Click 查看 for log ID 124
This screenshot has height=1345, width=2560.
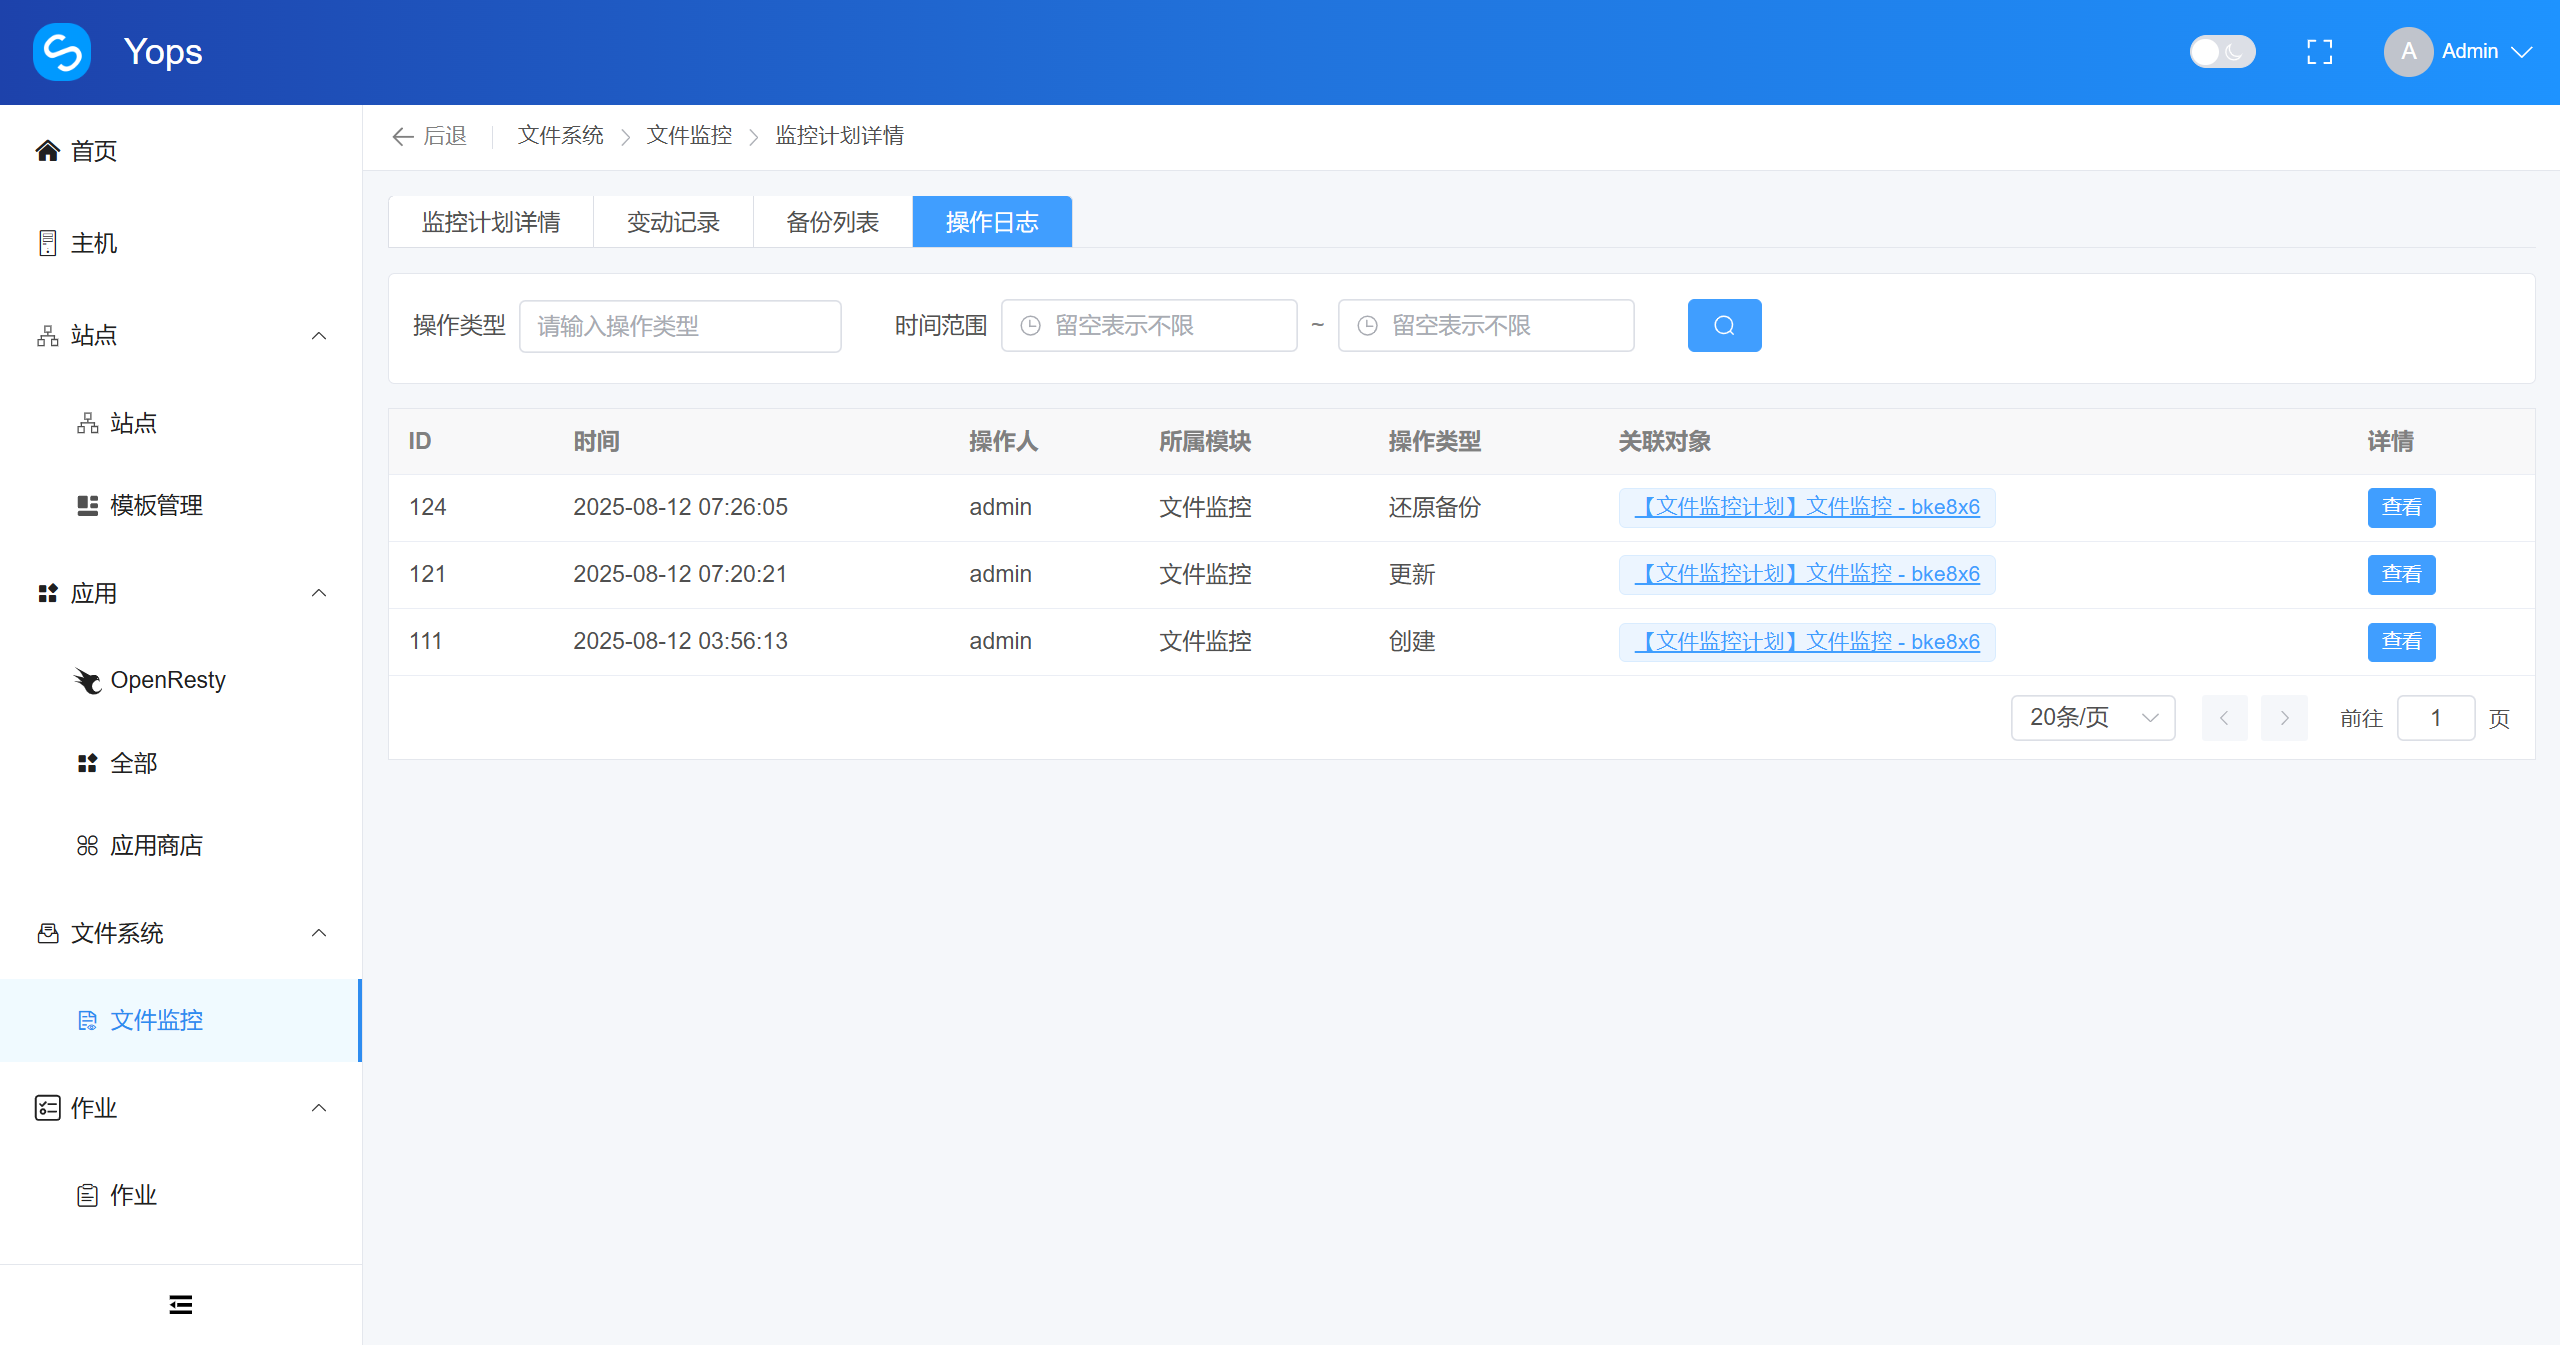tap(2400, 507)
